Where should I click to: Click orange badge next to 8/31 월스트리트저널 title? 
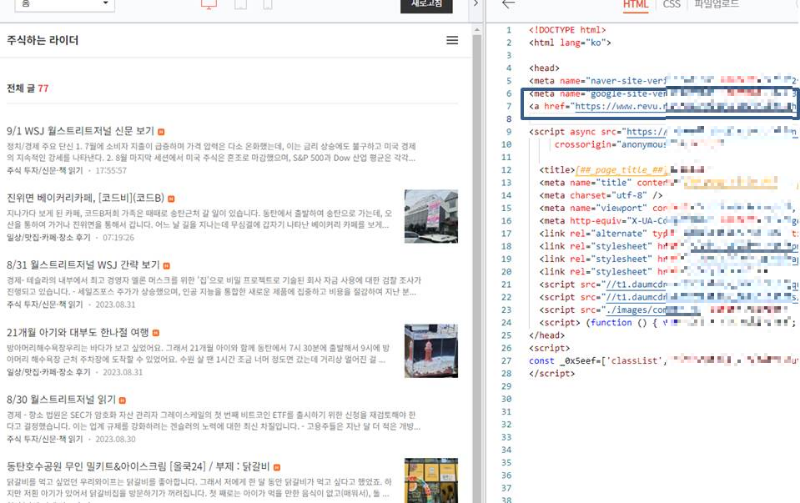coord(166,266)
